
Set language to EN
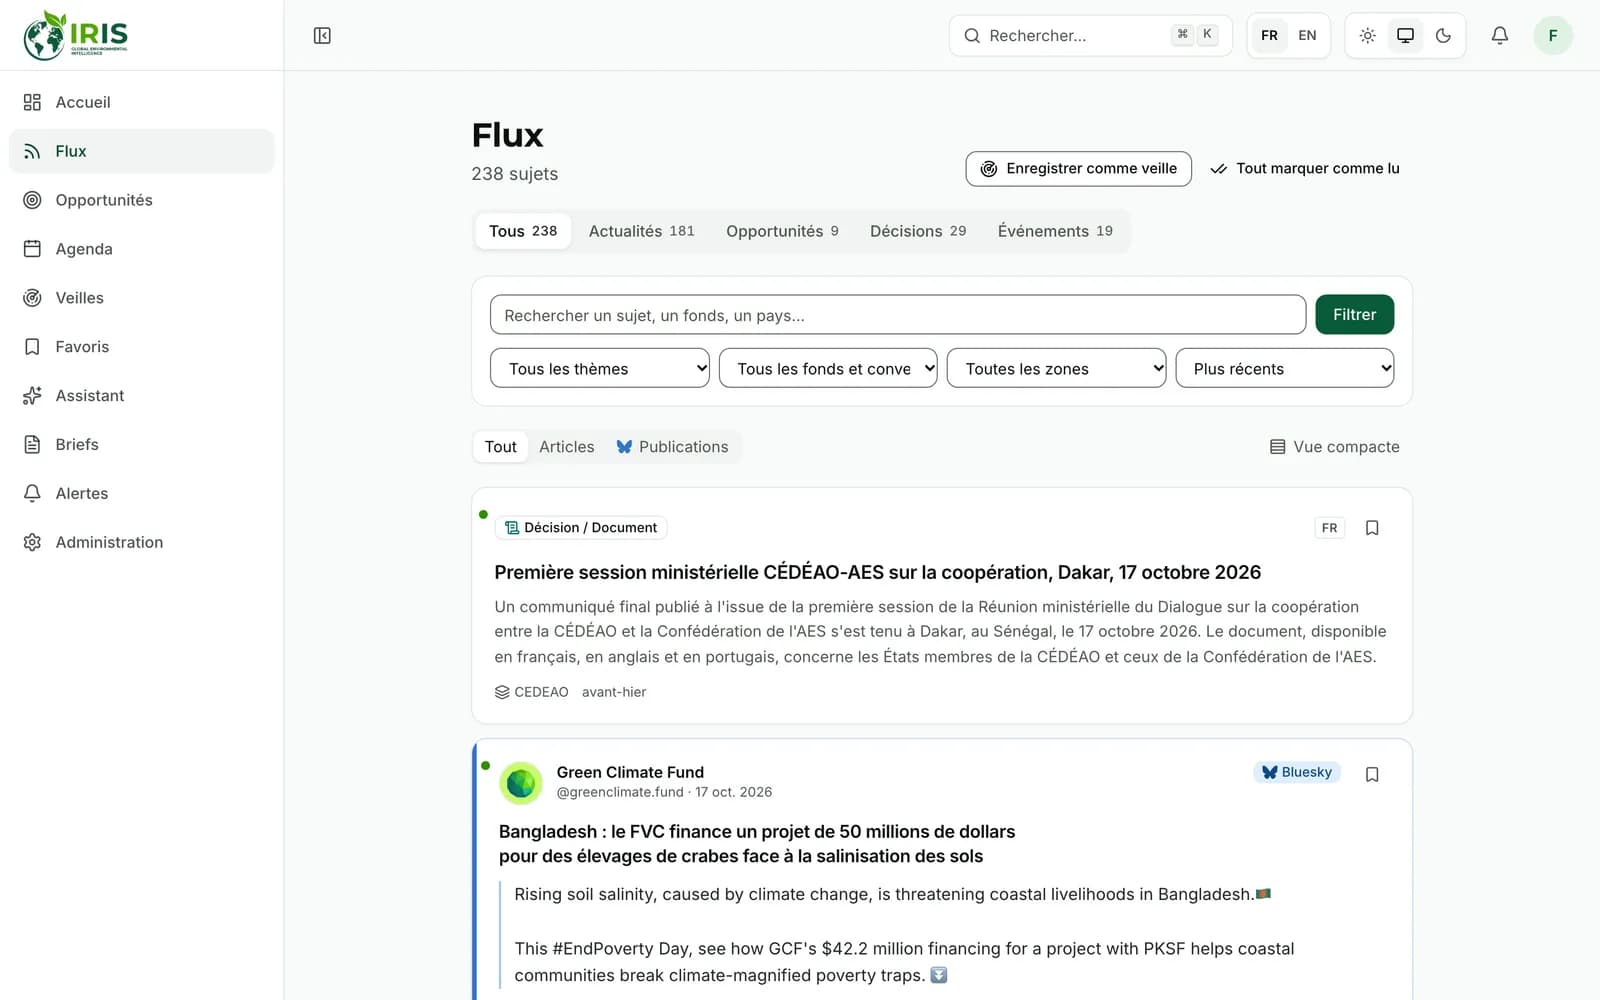click(x=1307, y=36)
